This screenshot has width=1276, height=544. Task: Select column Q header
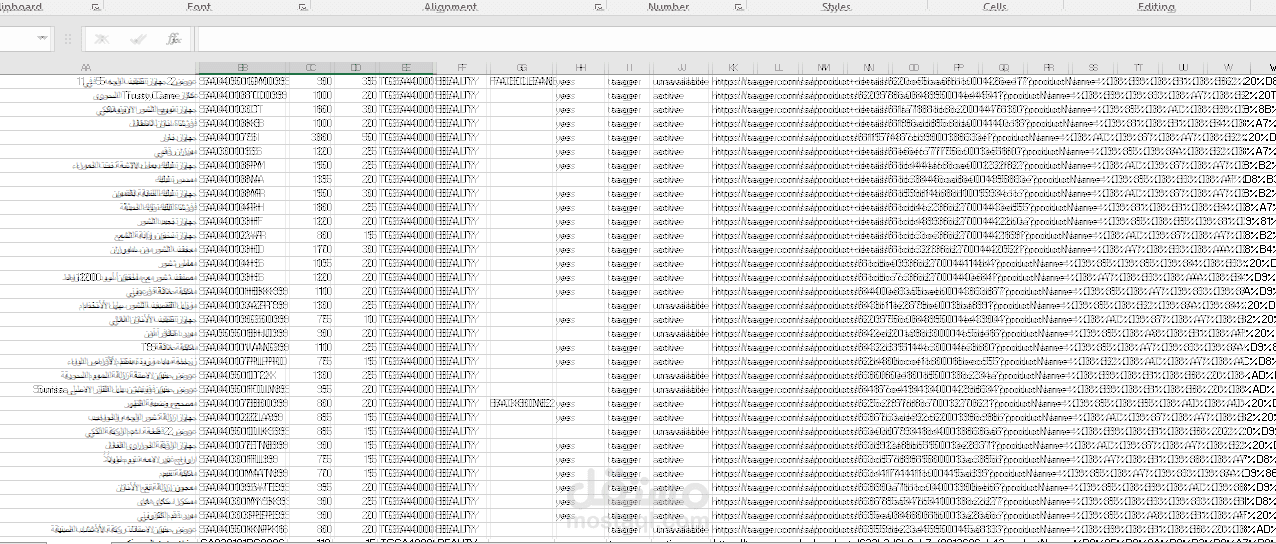click(x=1003, y=67)
